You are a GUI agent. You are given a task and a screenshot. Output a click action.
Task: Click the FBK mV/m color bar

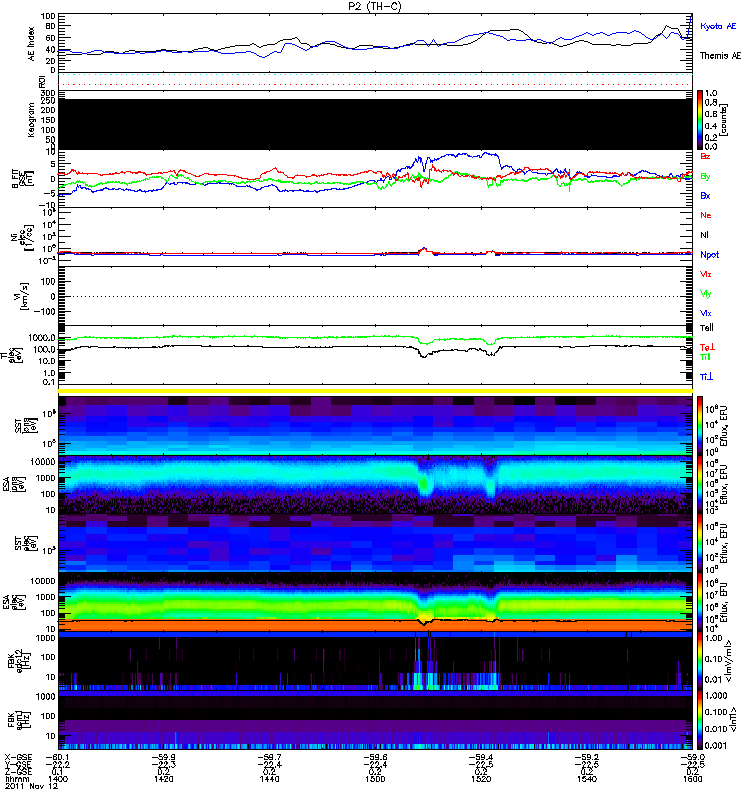point(701,661)
